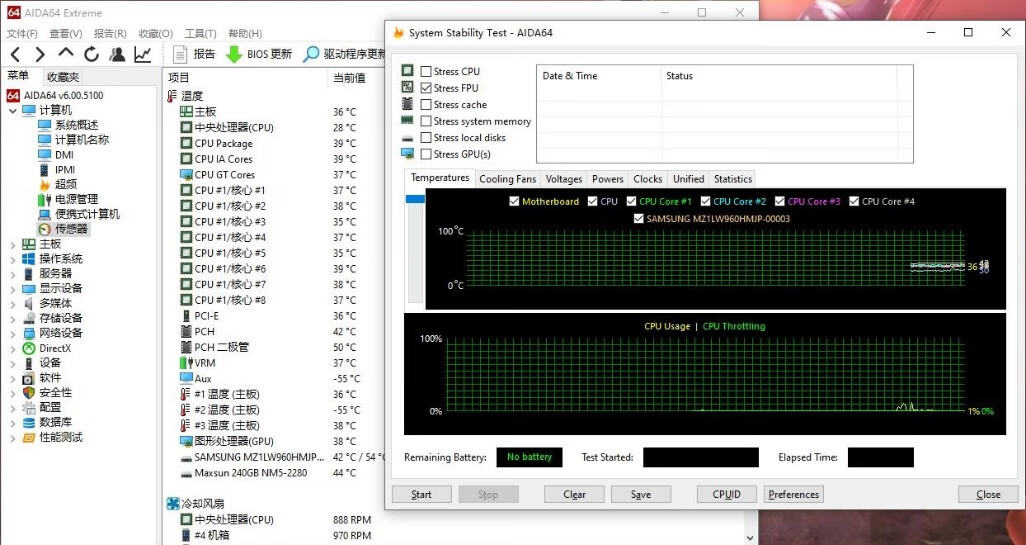The width and height of the screenshot is (1026, 545).
Task: Expand the 数据库 tree node arrow
Action: coord(13,423)
